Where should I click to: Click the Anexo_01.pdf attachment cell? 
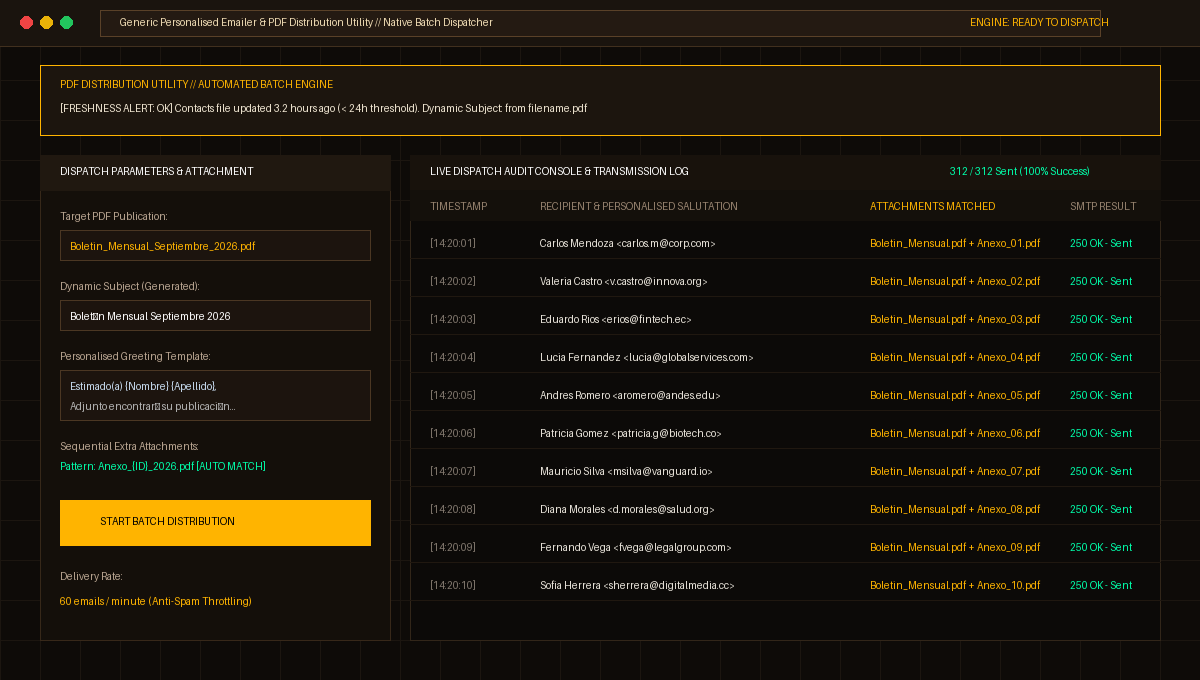(x=955, y=243)
